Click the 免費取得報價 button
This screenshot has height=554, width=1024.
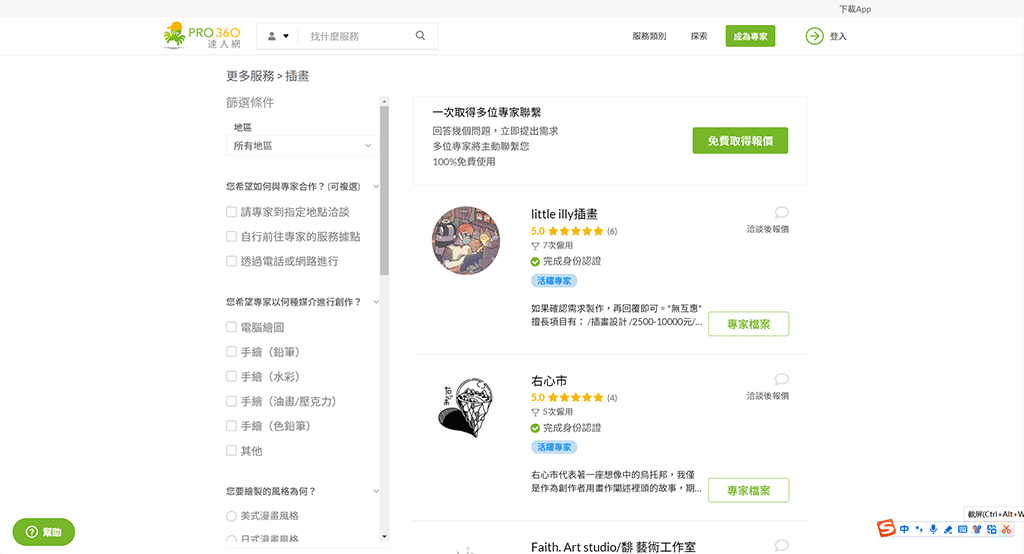point(740,140)
